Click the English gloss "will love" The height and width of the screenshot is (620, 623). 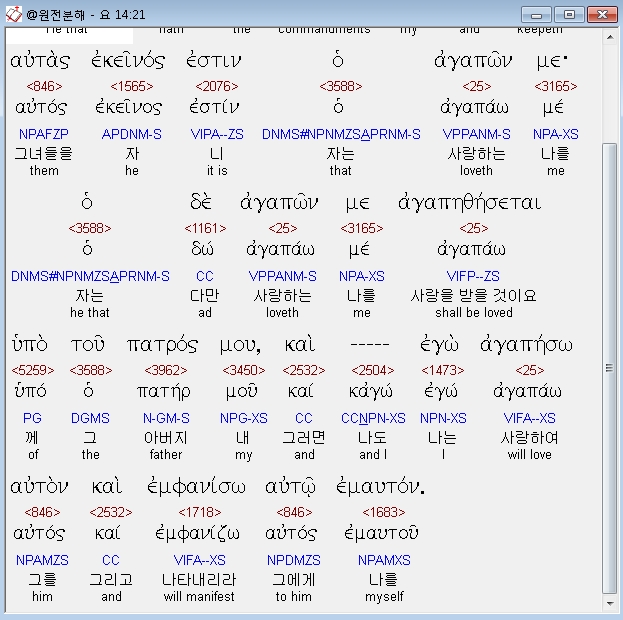point(529,455)
